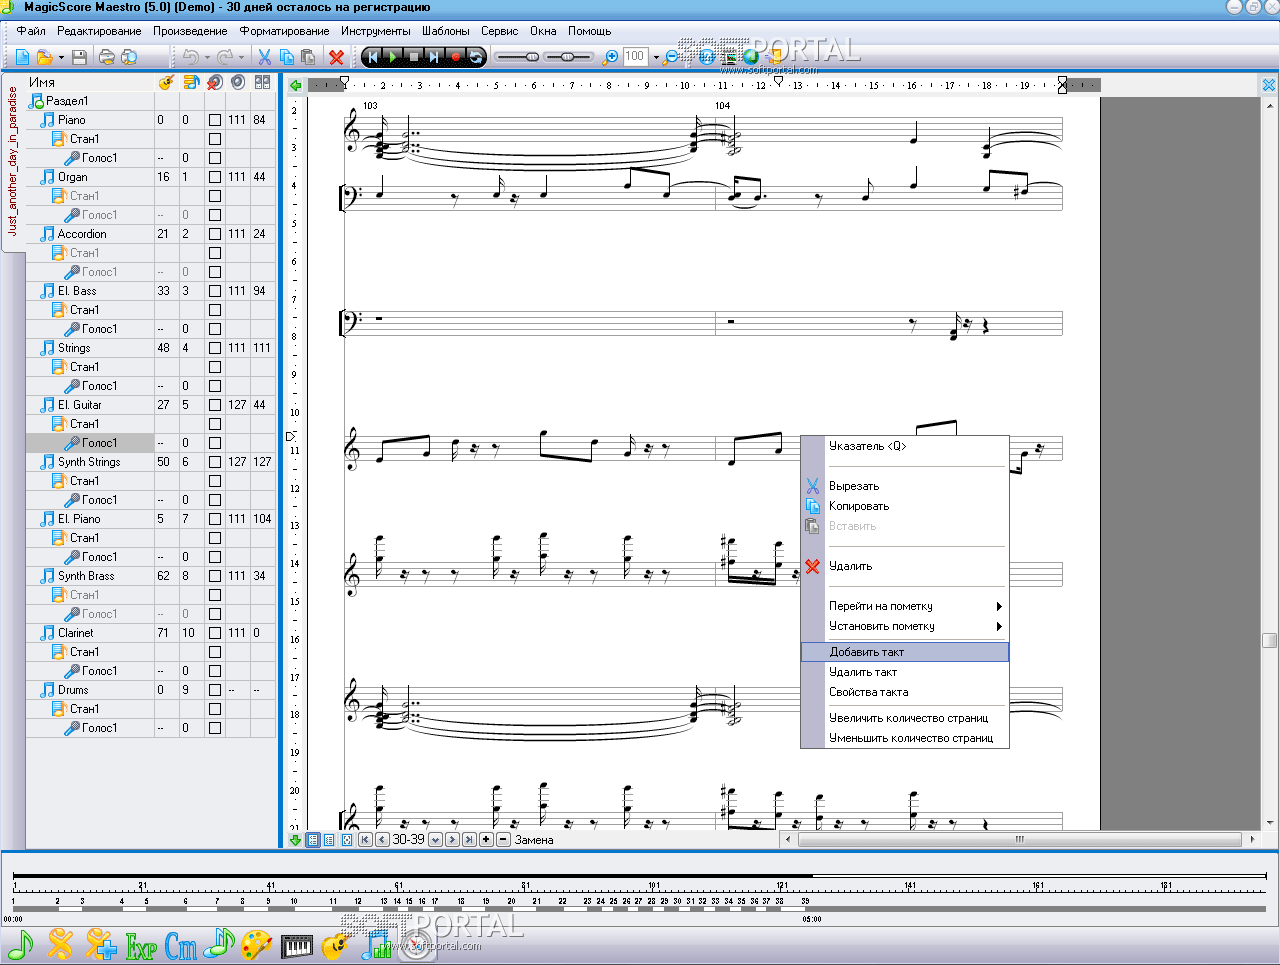Open the zoom percentage dropdown arrow
This screenshot has height=965, width=1280.
656,58
